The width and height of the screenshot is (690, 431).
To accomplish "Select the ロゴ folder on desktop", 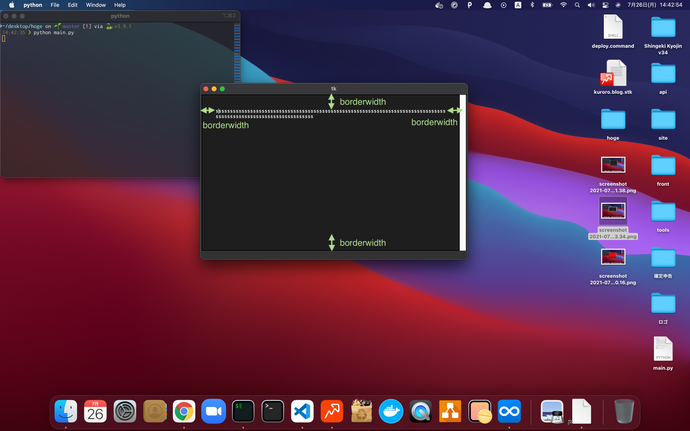I will (663, 308).
